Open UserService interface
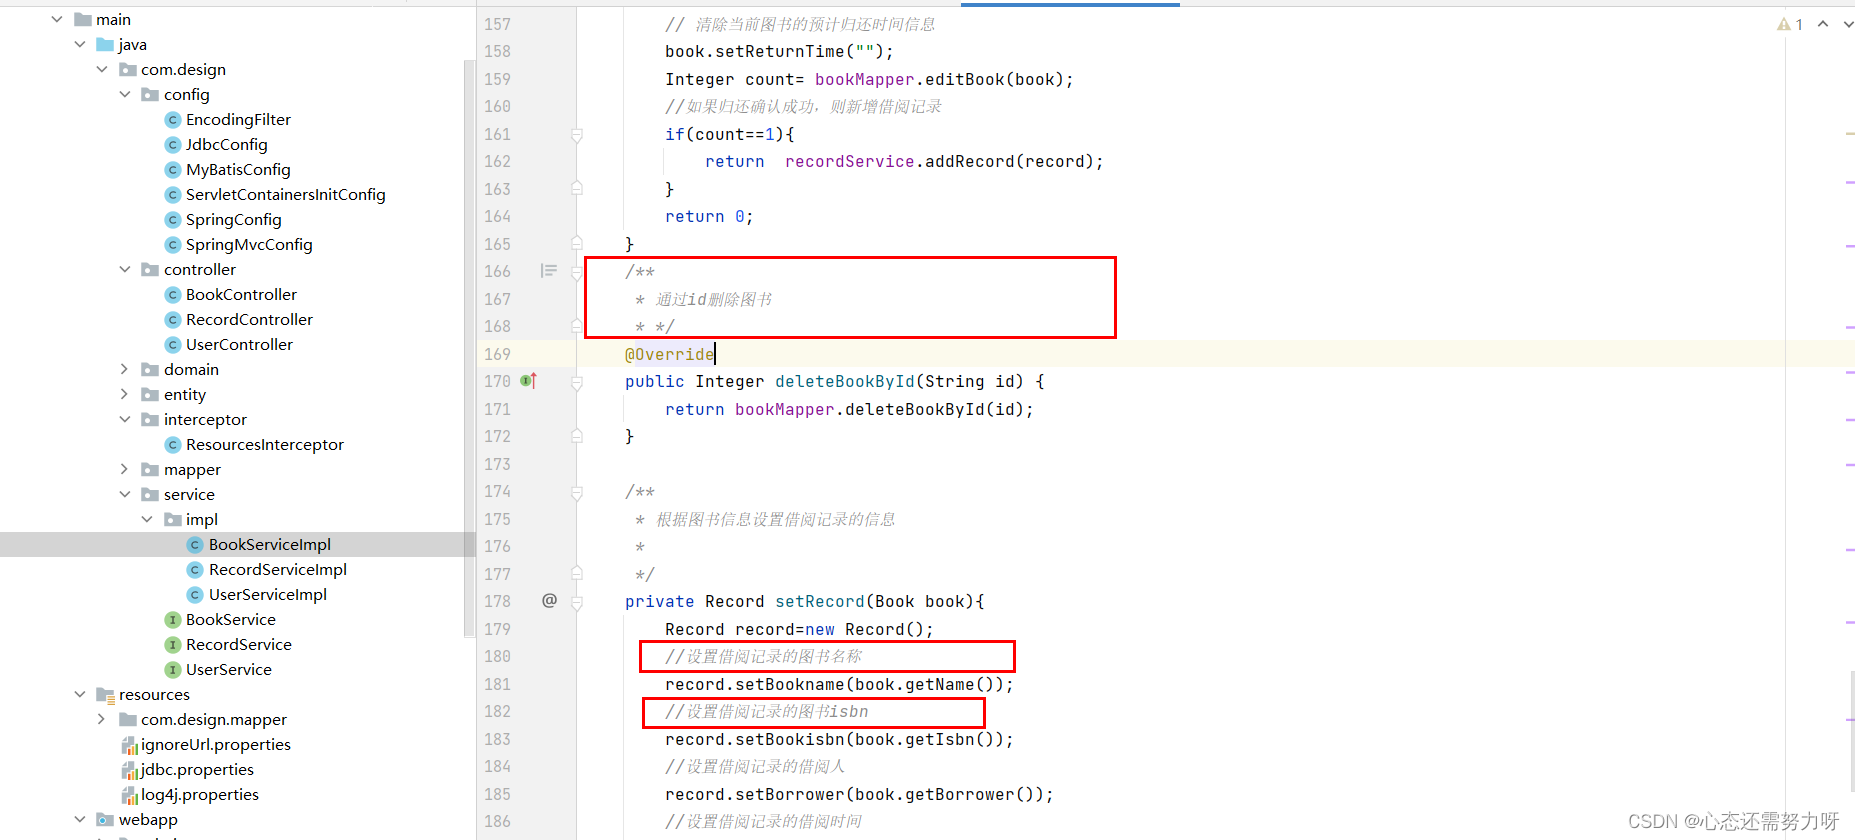This screenshot has height=840, width=1855. [228, 669]
